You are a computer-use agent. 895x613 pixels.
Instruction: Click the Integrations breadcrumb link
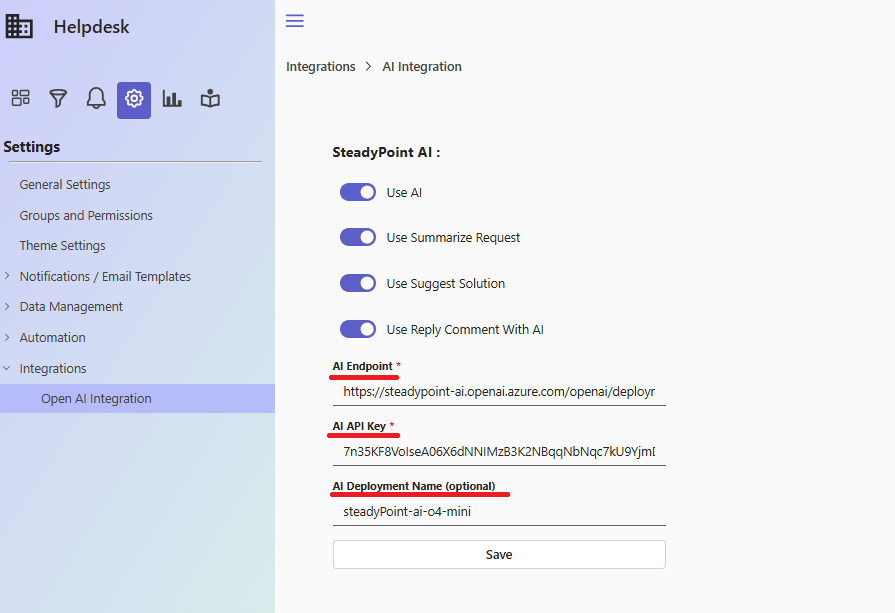point(320,67)
